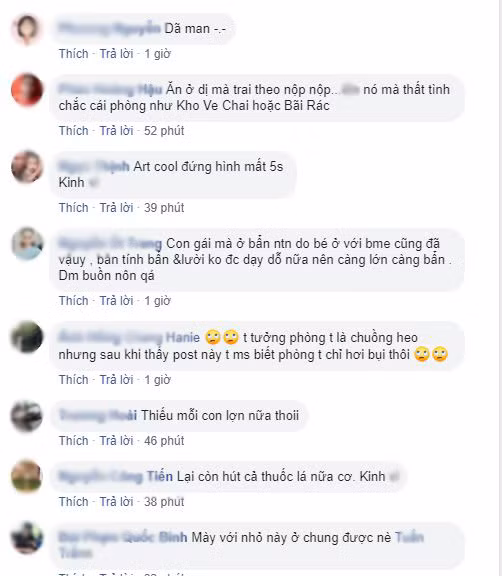Viewport: 502px width, 576px height.
Task: Open profile picture beside 'Dã man' comment
Action: (27, 29)
